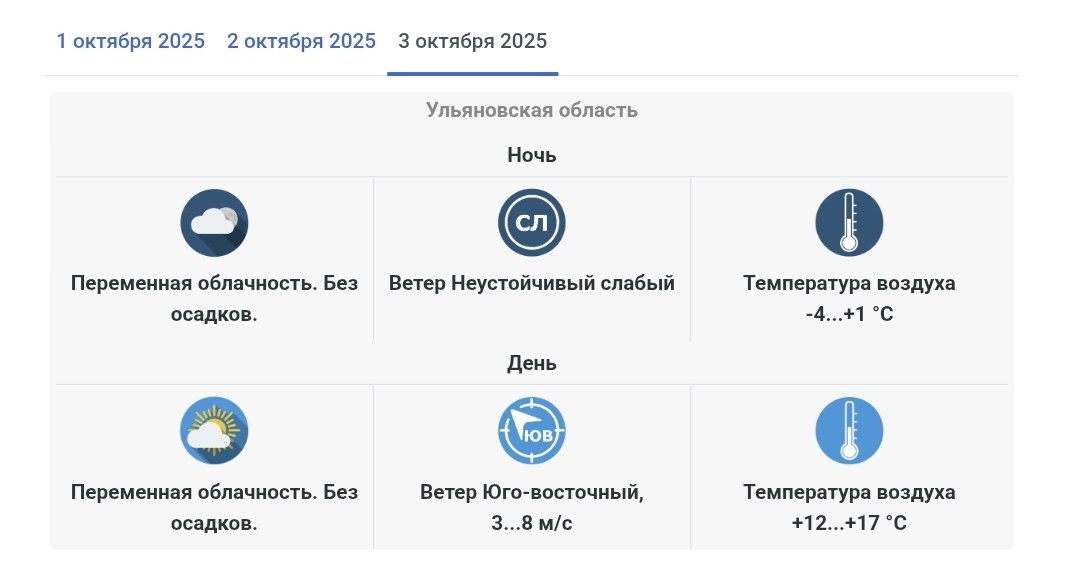Switch to the 1 октября 2025 tab
Viewport: 1079px width, 564px height.
[x=131, y=41]
